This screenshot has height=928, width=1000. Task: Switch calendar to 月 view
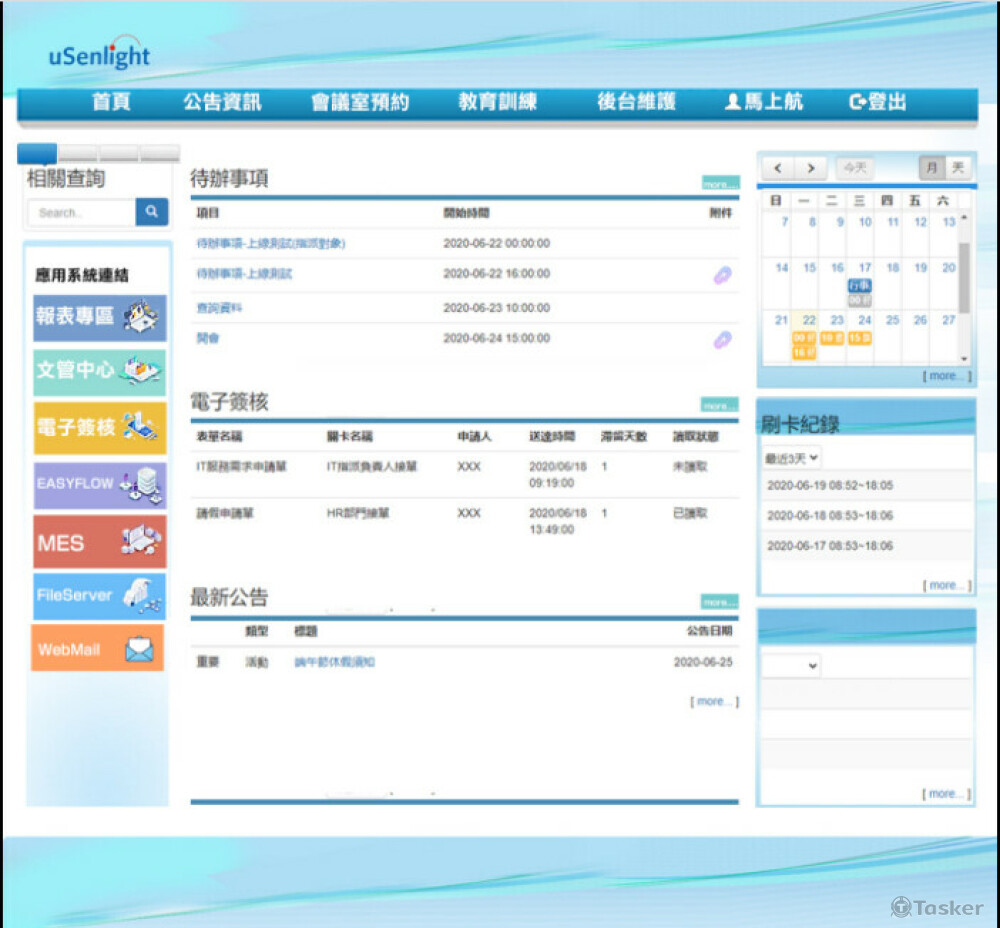(932, 168)
